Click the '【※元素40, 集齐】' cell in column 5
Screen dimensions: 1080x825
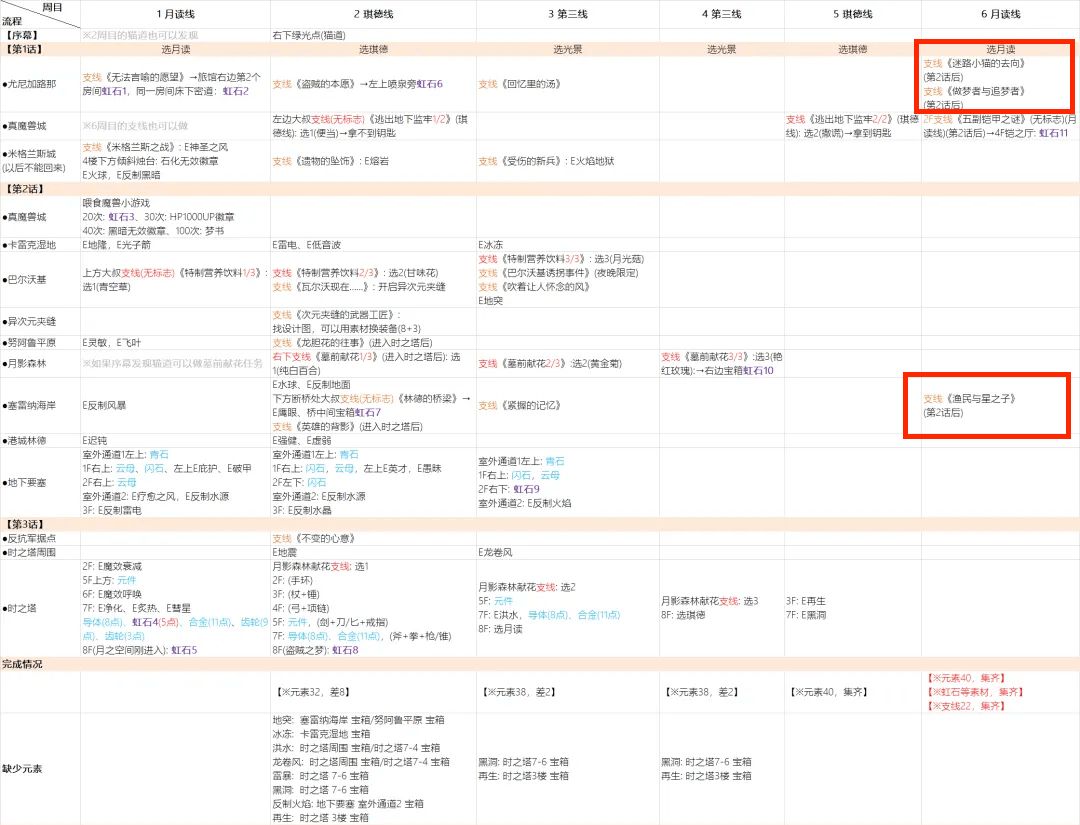point(829,691)
